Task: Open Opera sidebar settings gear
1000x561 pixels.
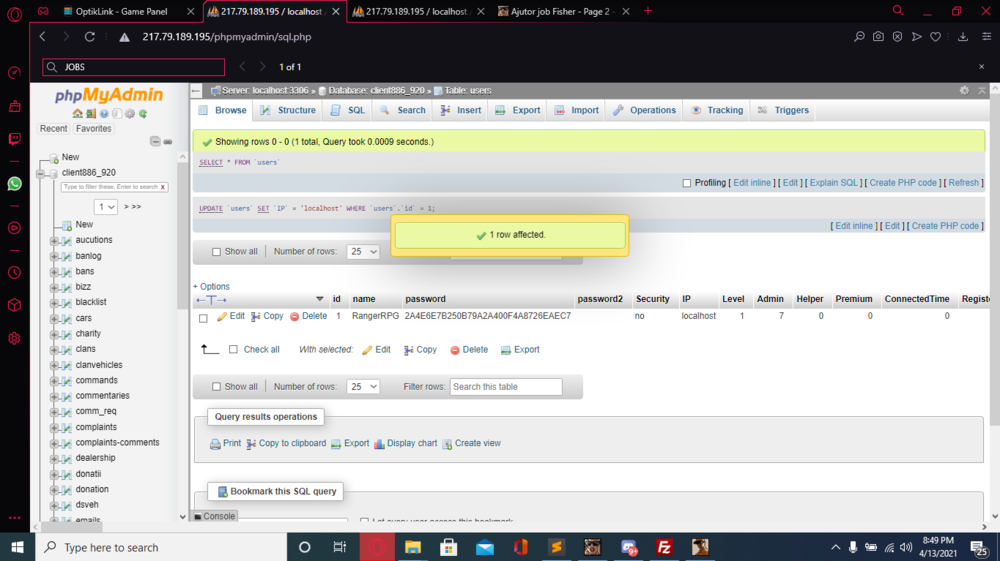Action: [x=14, y=339]
